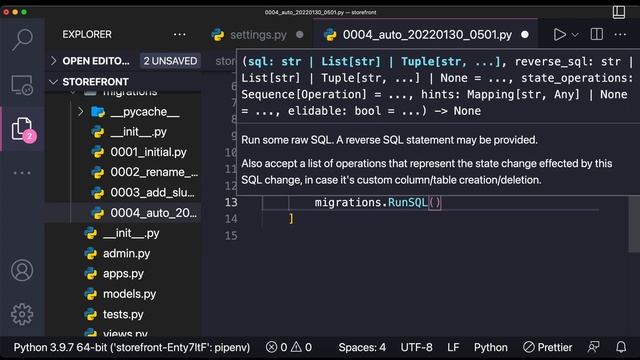Click line number 15 in gutter
Image resolution: width=640 pixels, height=360 pixels.
coord(231,236)
